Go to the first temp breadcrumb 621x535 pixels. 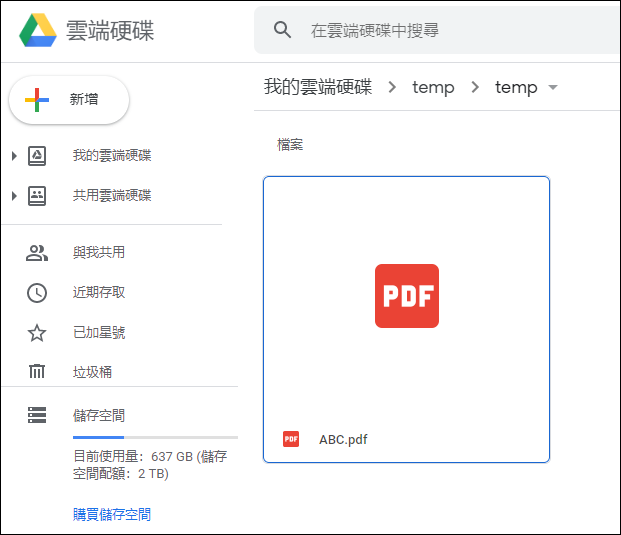pos(433,88)
